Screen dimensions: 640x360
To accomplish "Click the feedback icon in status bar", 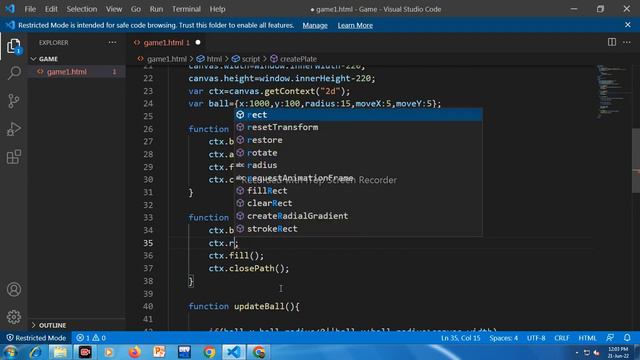I will click(x=610, y=338).
